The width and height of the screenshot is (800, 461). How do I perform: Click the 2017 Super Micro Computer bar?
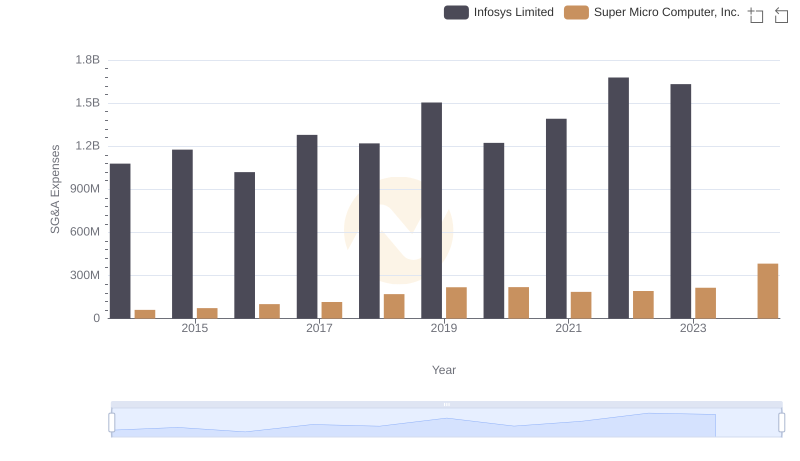click(332, 310)
